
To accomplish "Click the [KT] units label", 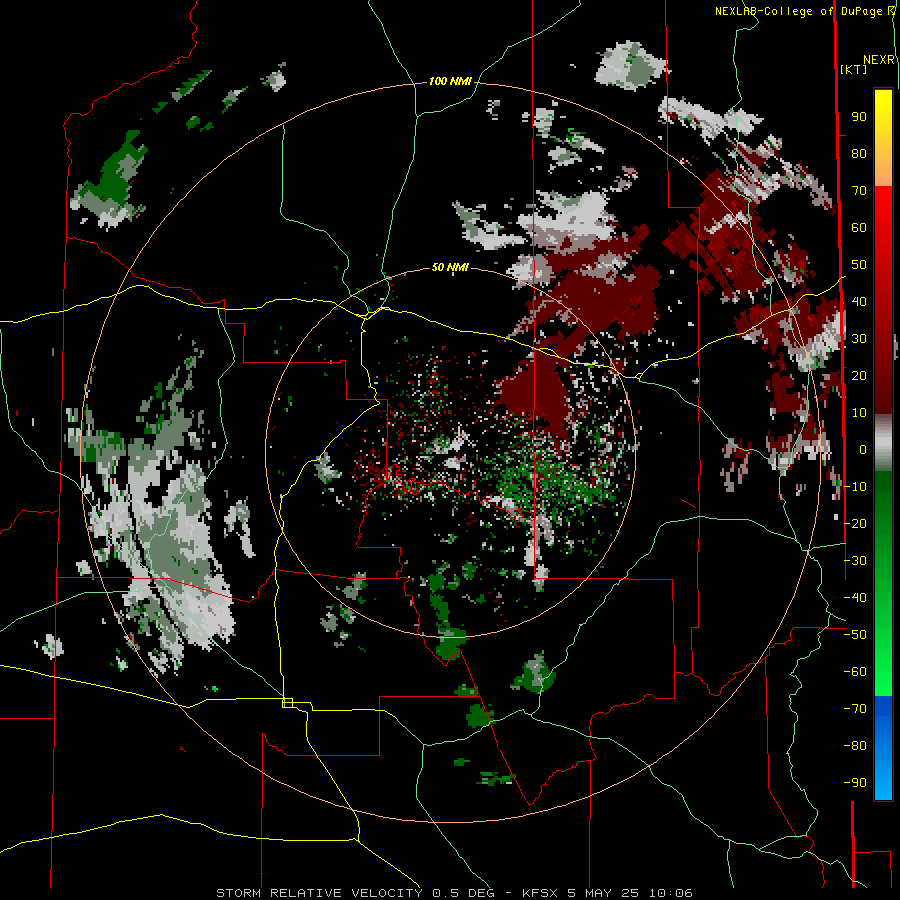I will click(853, 69).
